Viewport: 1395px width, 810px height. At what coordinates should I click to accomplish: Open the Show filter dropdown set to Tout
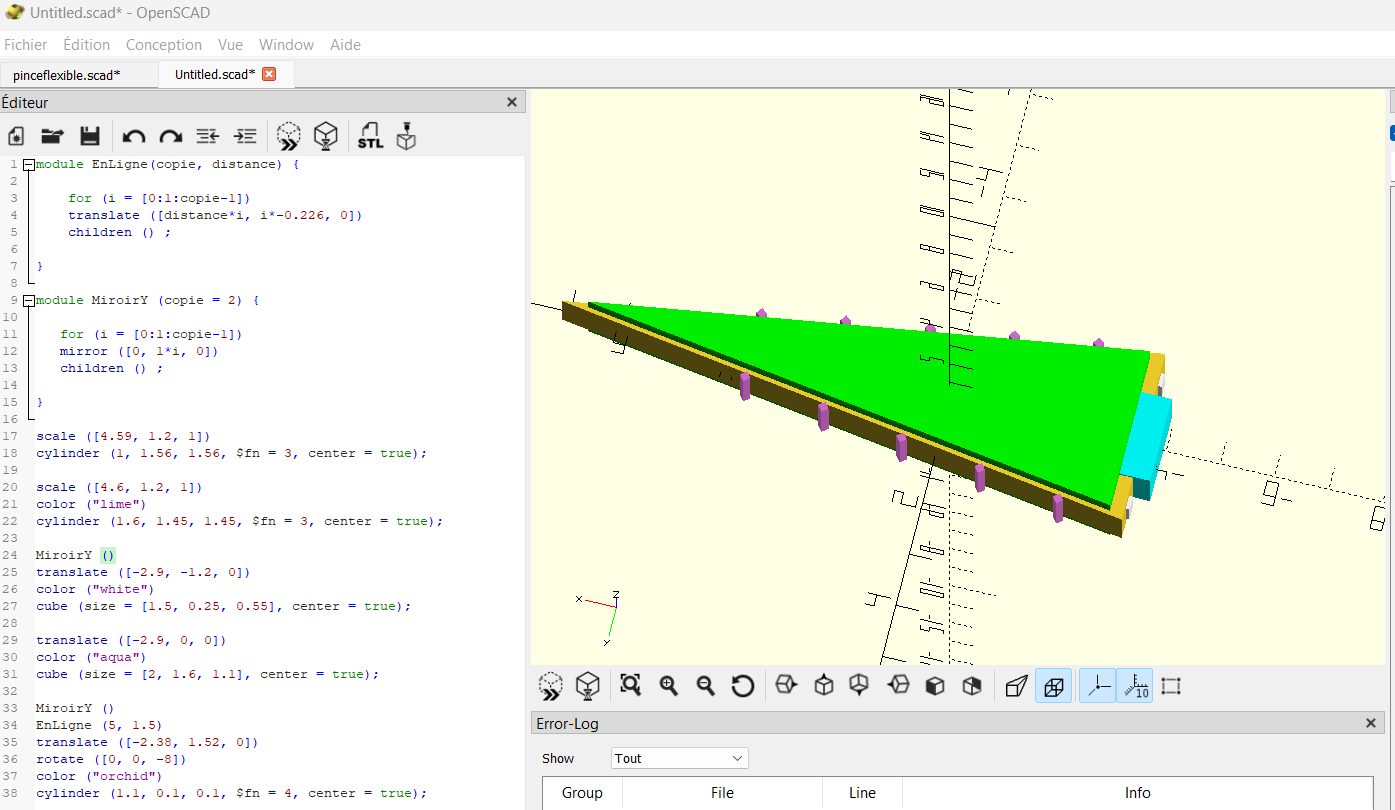(679, 758)
